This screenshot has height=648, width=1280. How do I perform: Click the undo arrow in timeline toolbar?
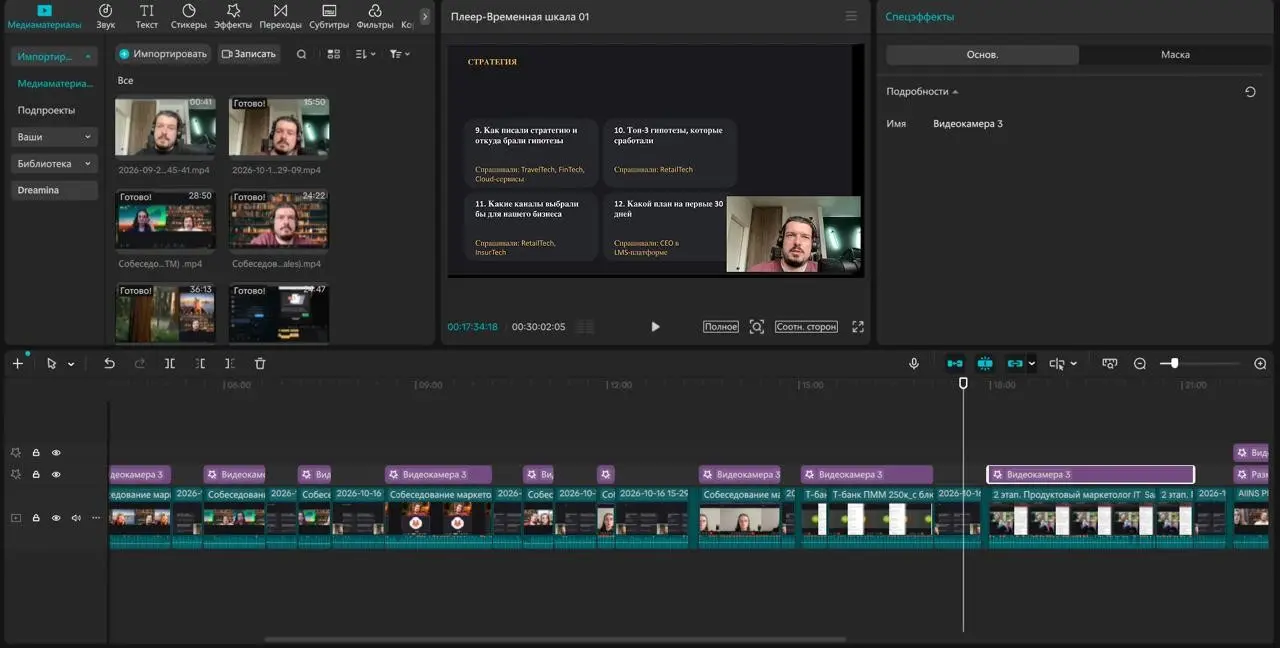(x=109, y=364)
